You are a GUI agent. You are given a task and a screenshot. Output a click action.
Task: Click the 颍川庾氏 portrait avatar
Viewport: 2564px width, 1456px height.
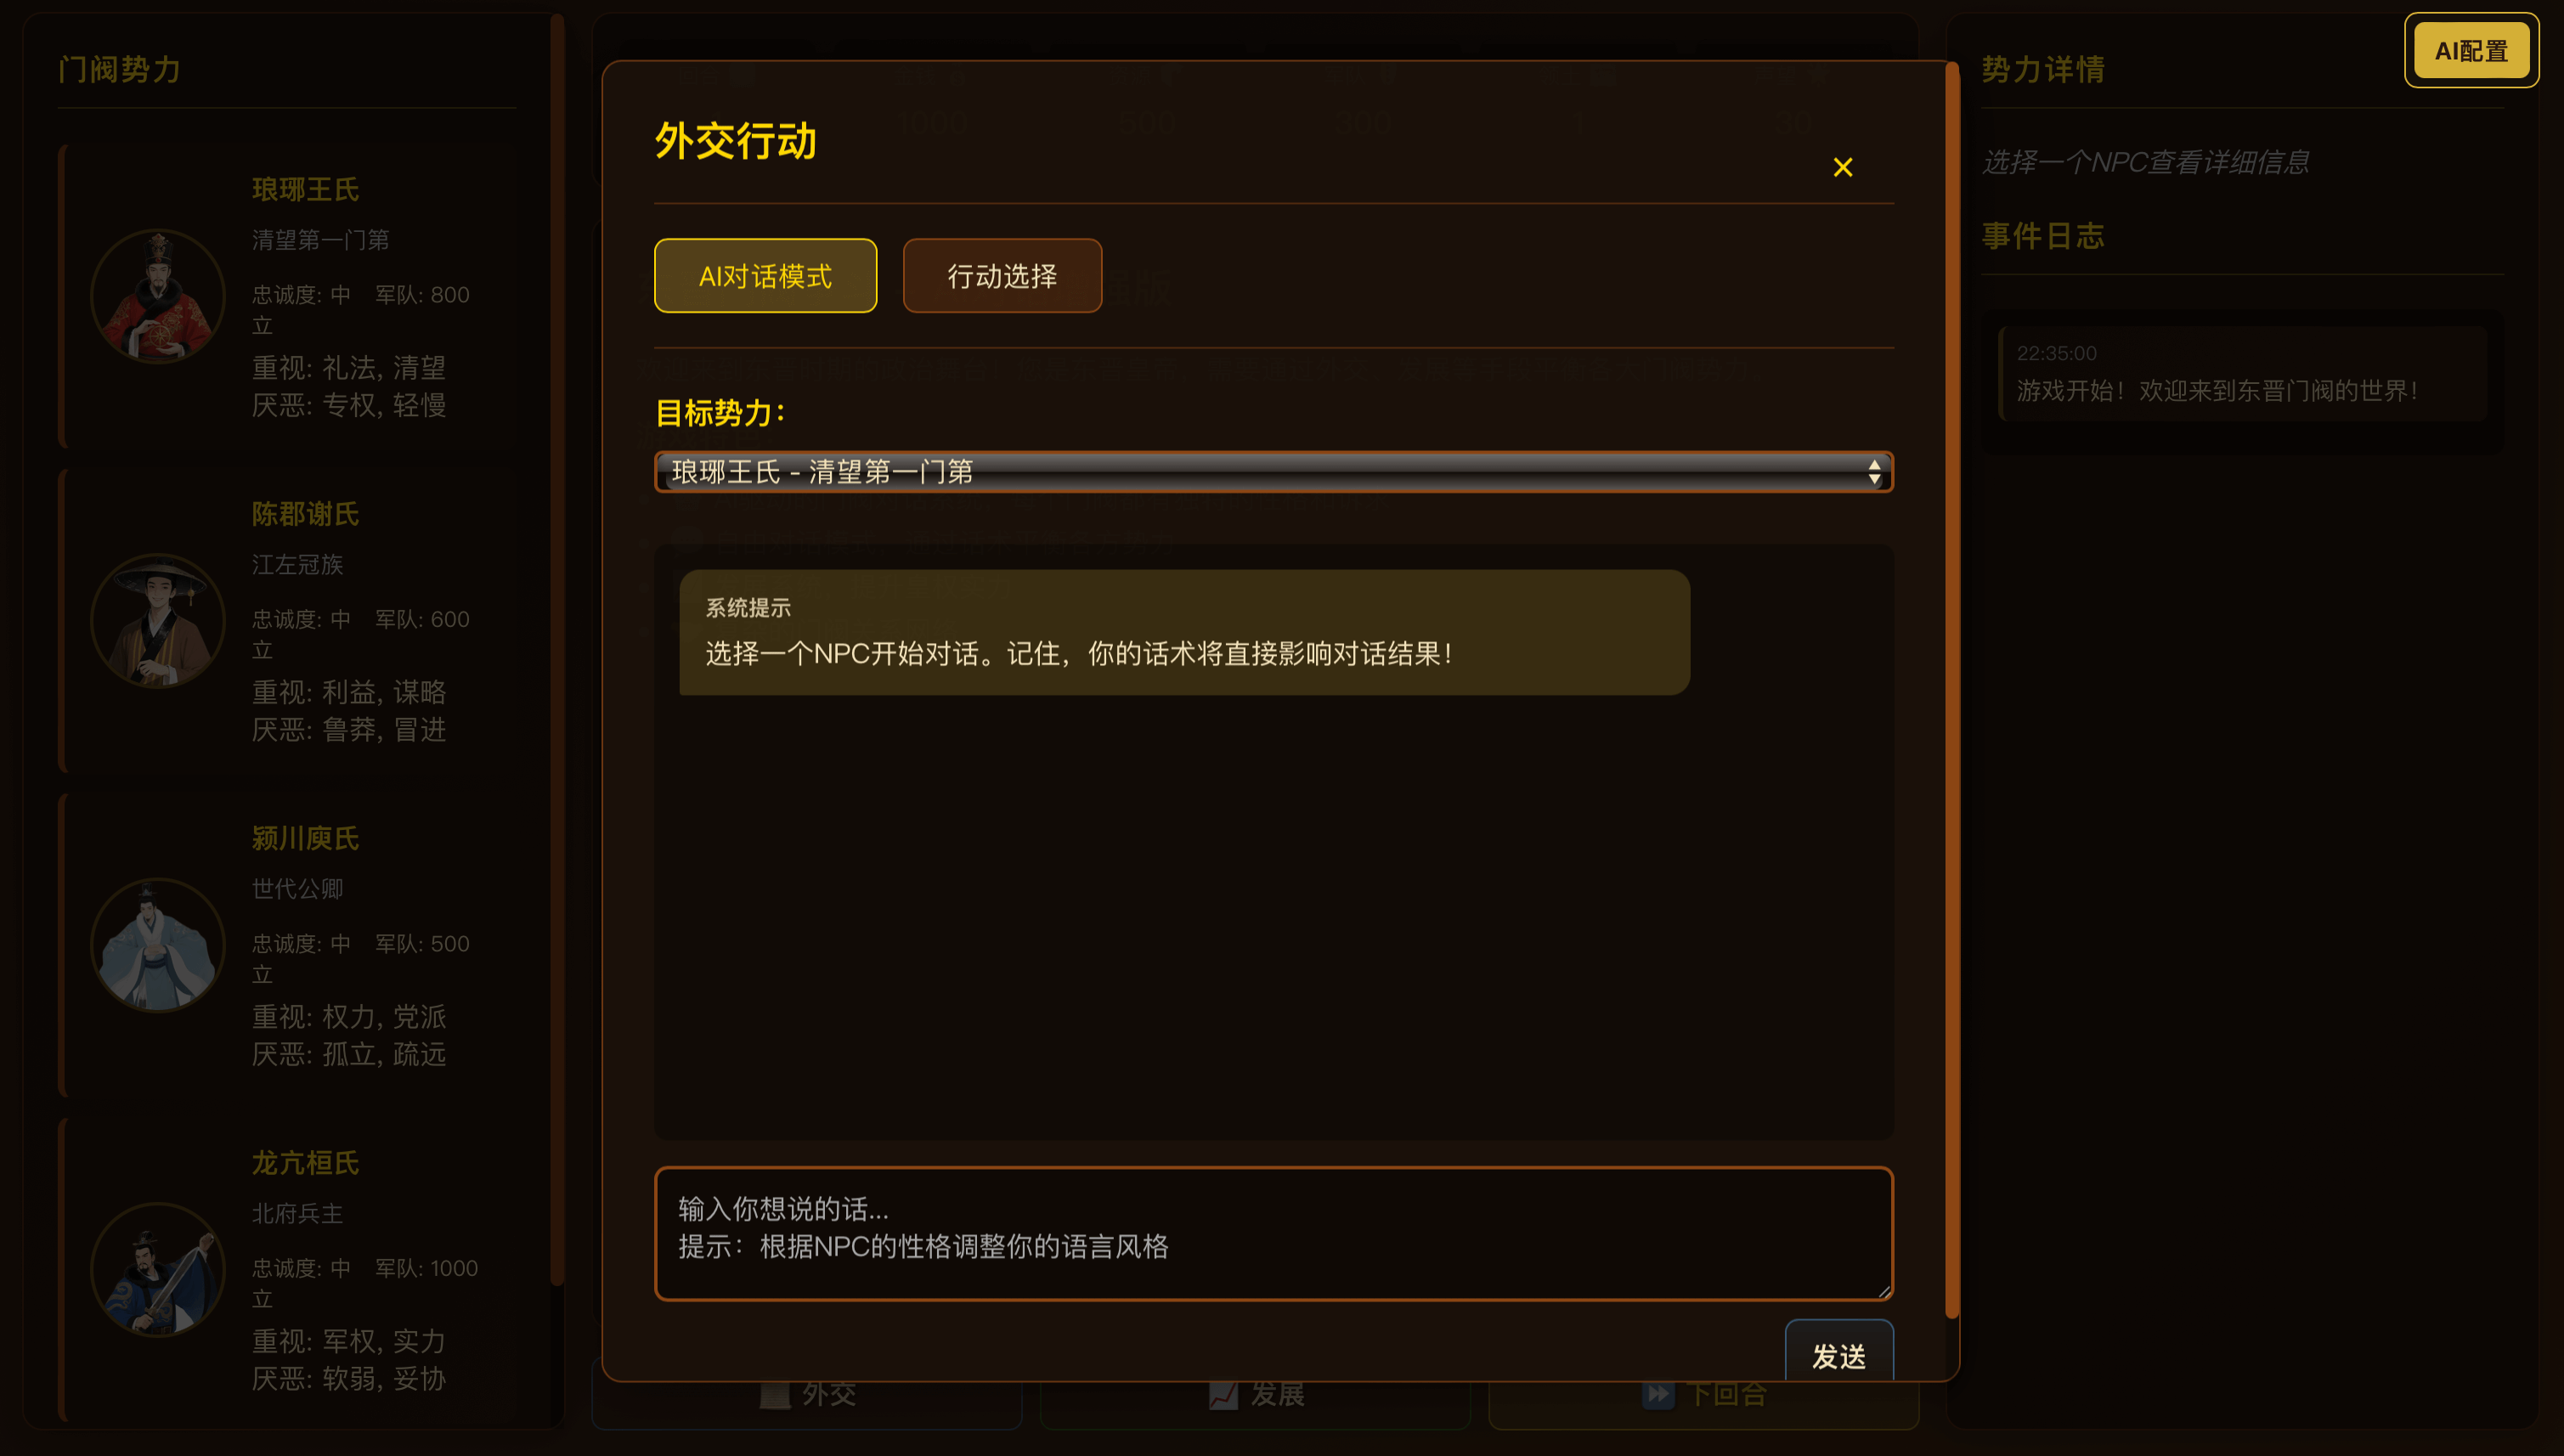[158, 945]
